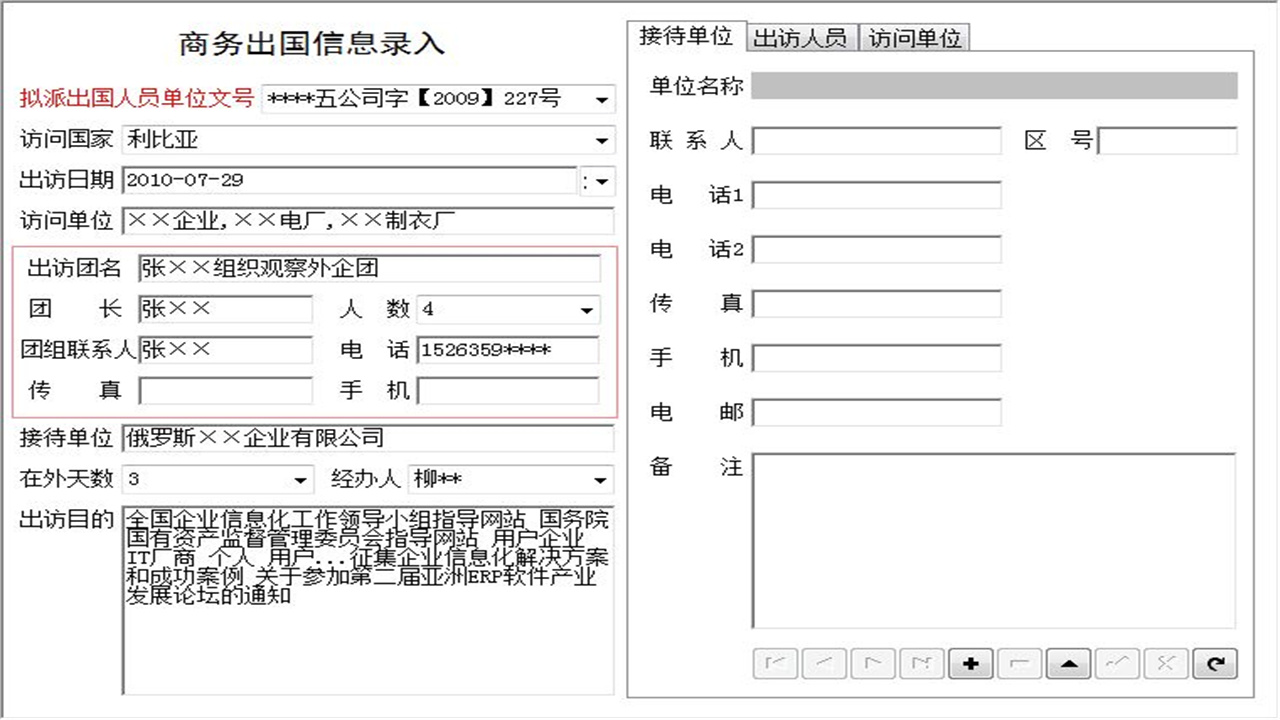Viewport: 1280px width, 720px height.
Task: Open the 拟派出国人员单位文号 dropdown
Action: click(x=603, y=99)
